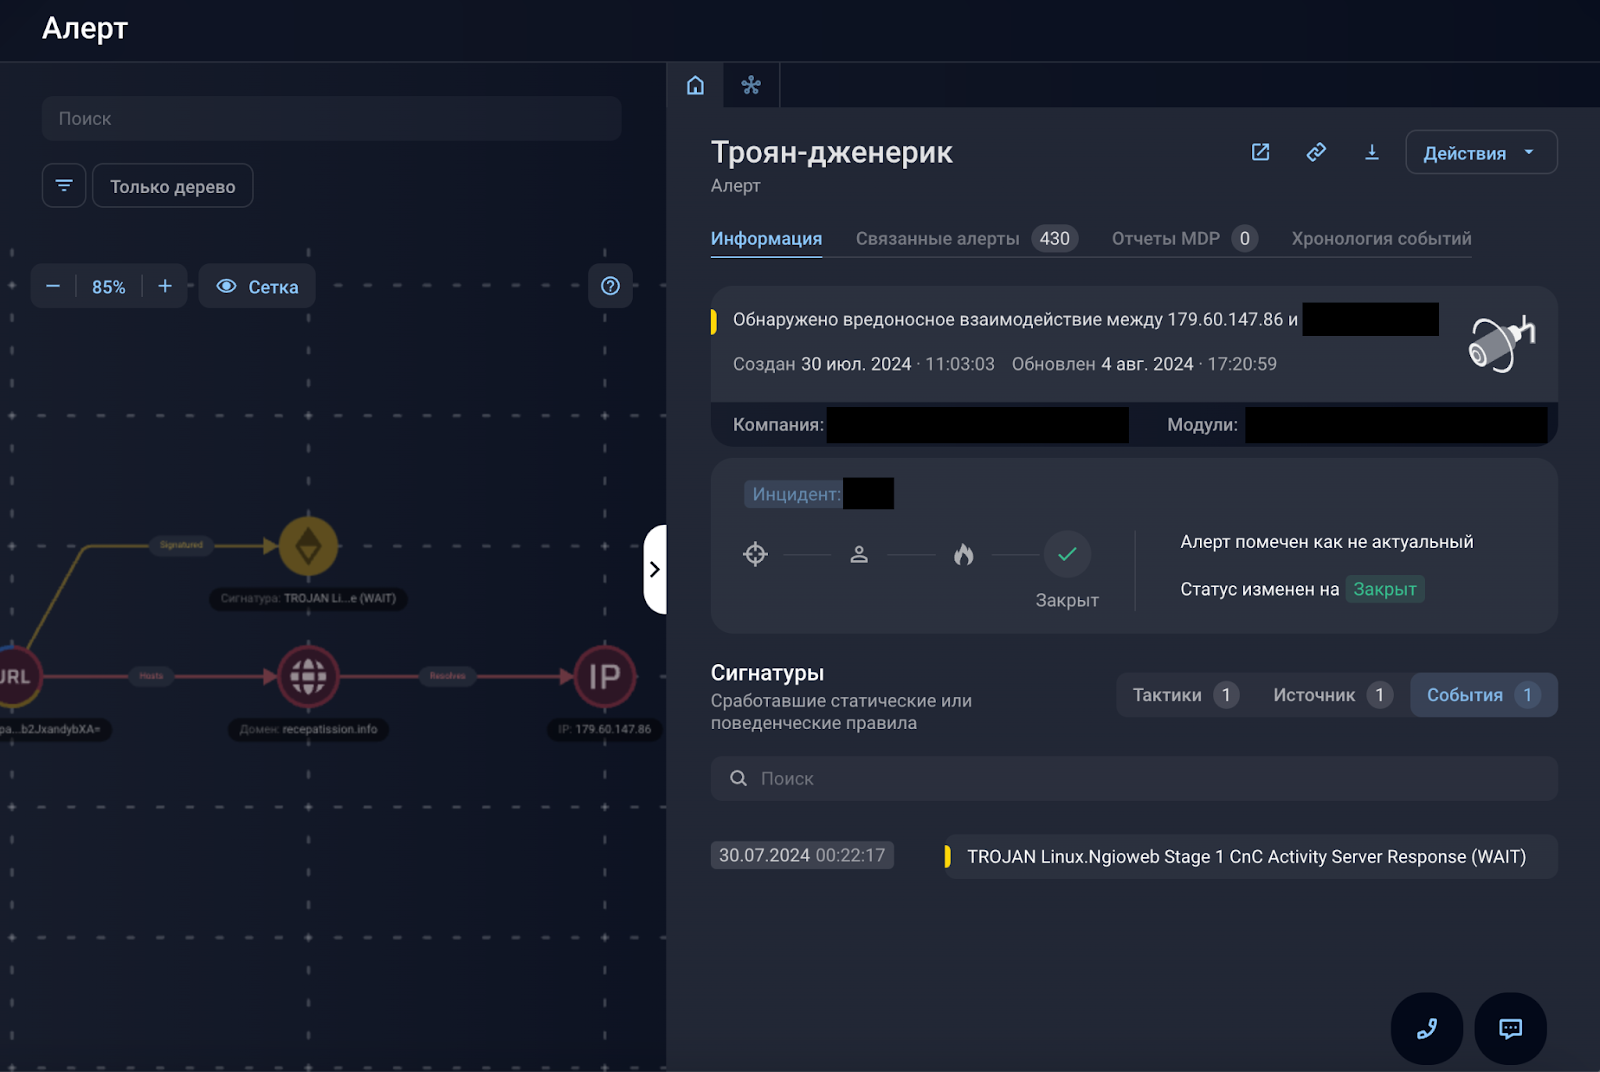Select the domain globe node

click(x=308, y=677)
